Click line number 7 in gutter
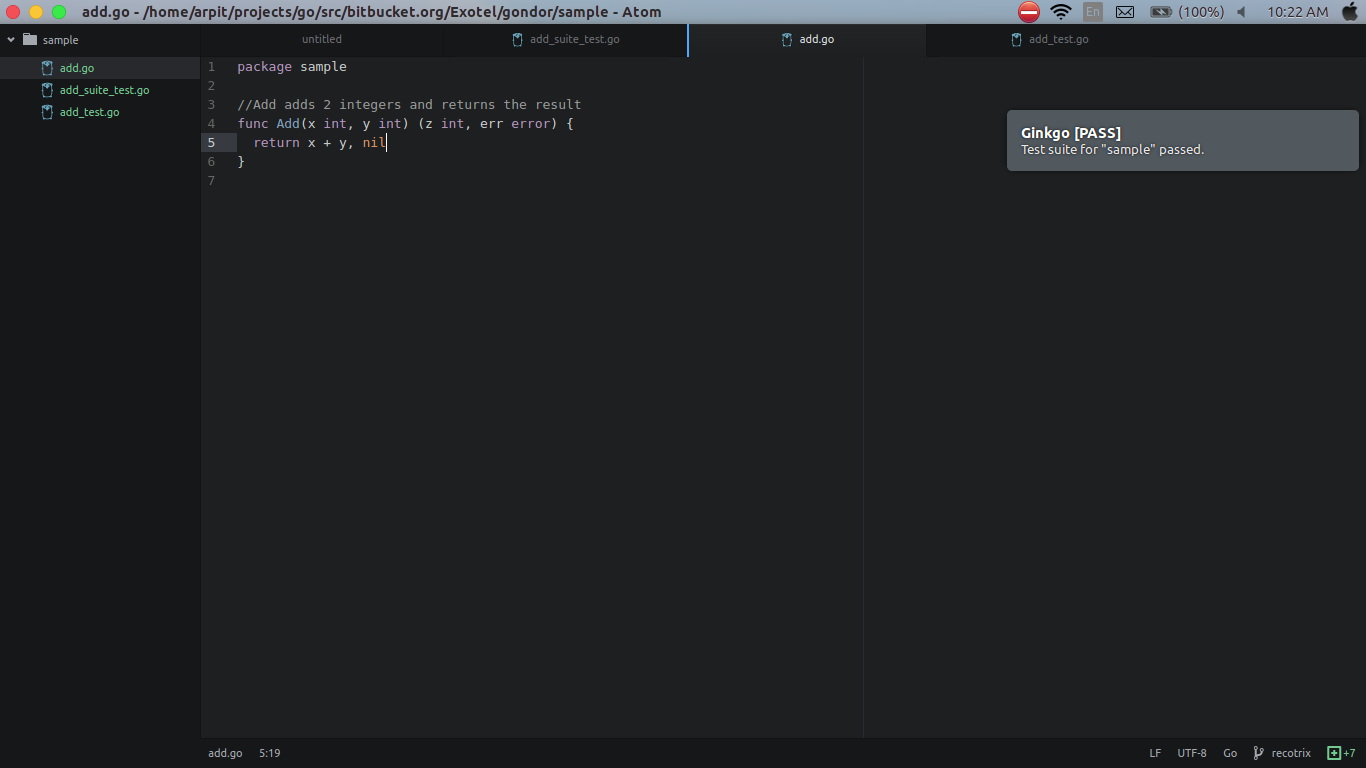 (x=211, y=181)
